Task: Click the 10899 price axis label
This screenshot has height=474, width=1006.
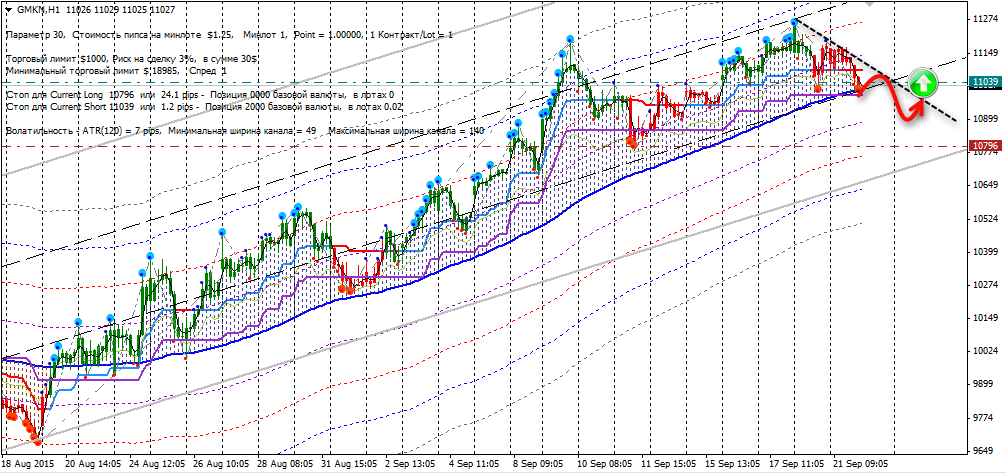Action: pyautogui.click(x=984, y=119)
